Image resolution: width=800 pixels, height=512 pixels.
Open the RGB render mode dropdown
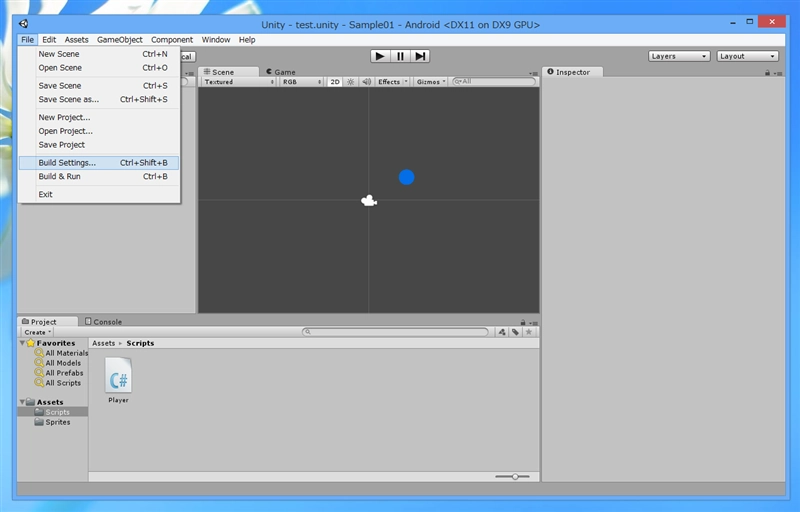click(302, 82)
